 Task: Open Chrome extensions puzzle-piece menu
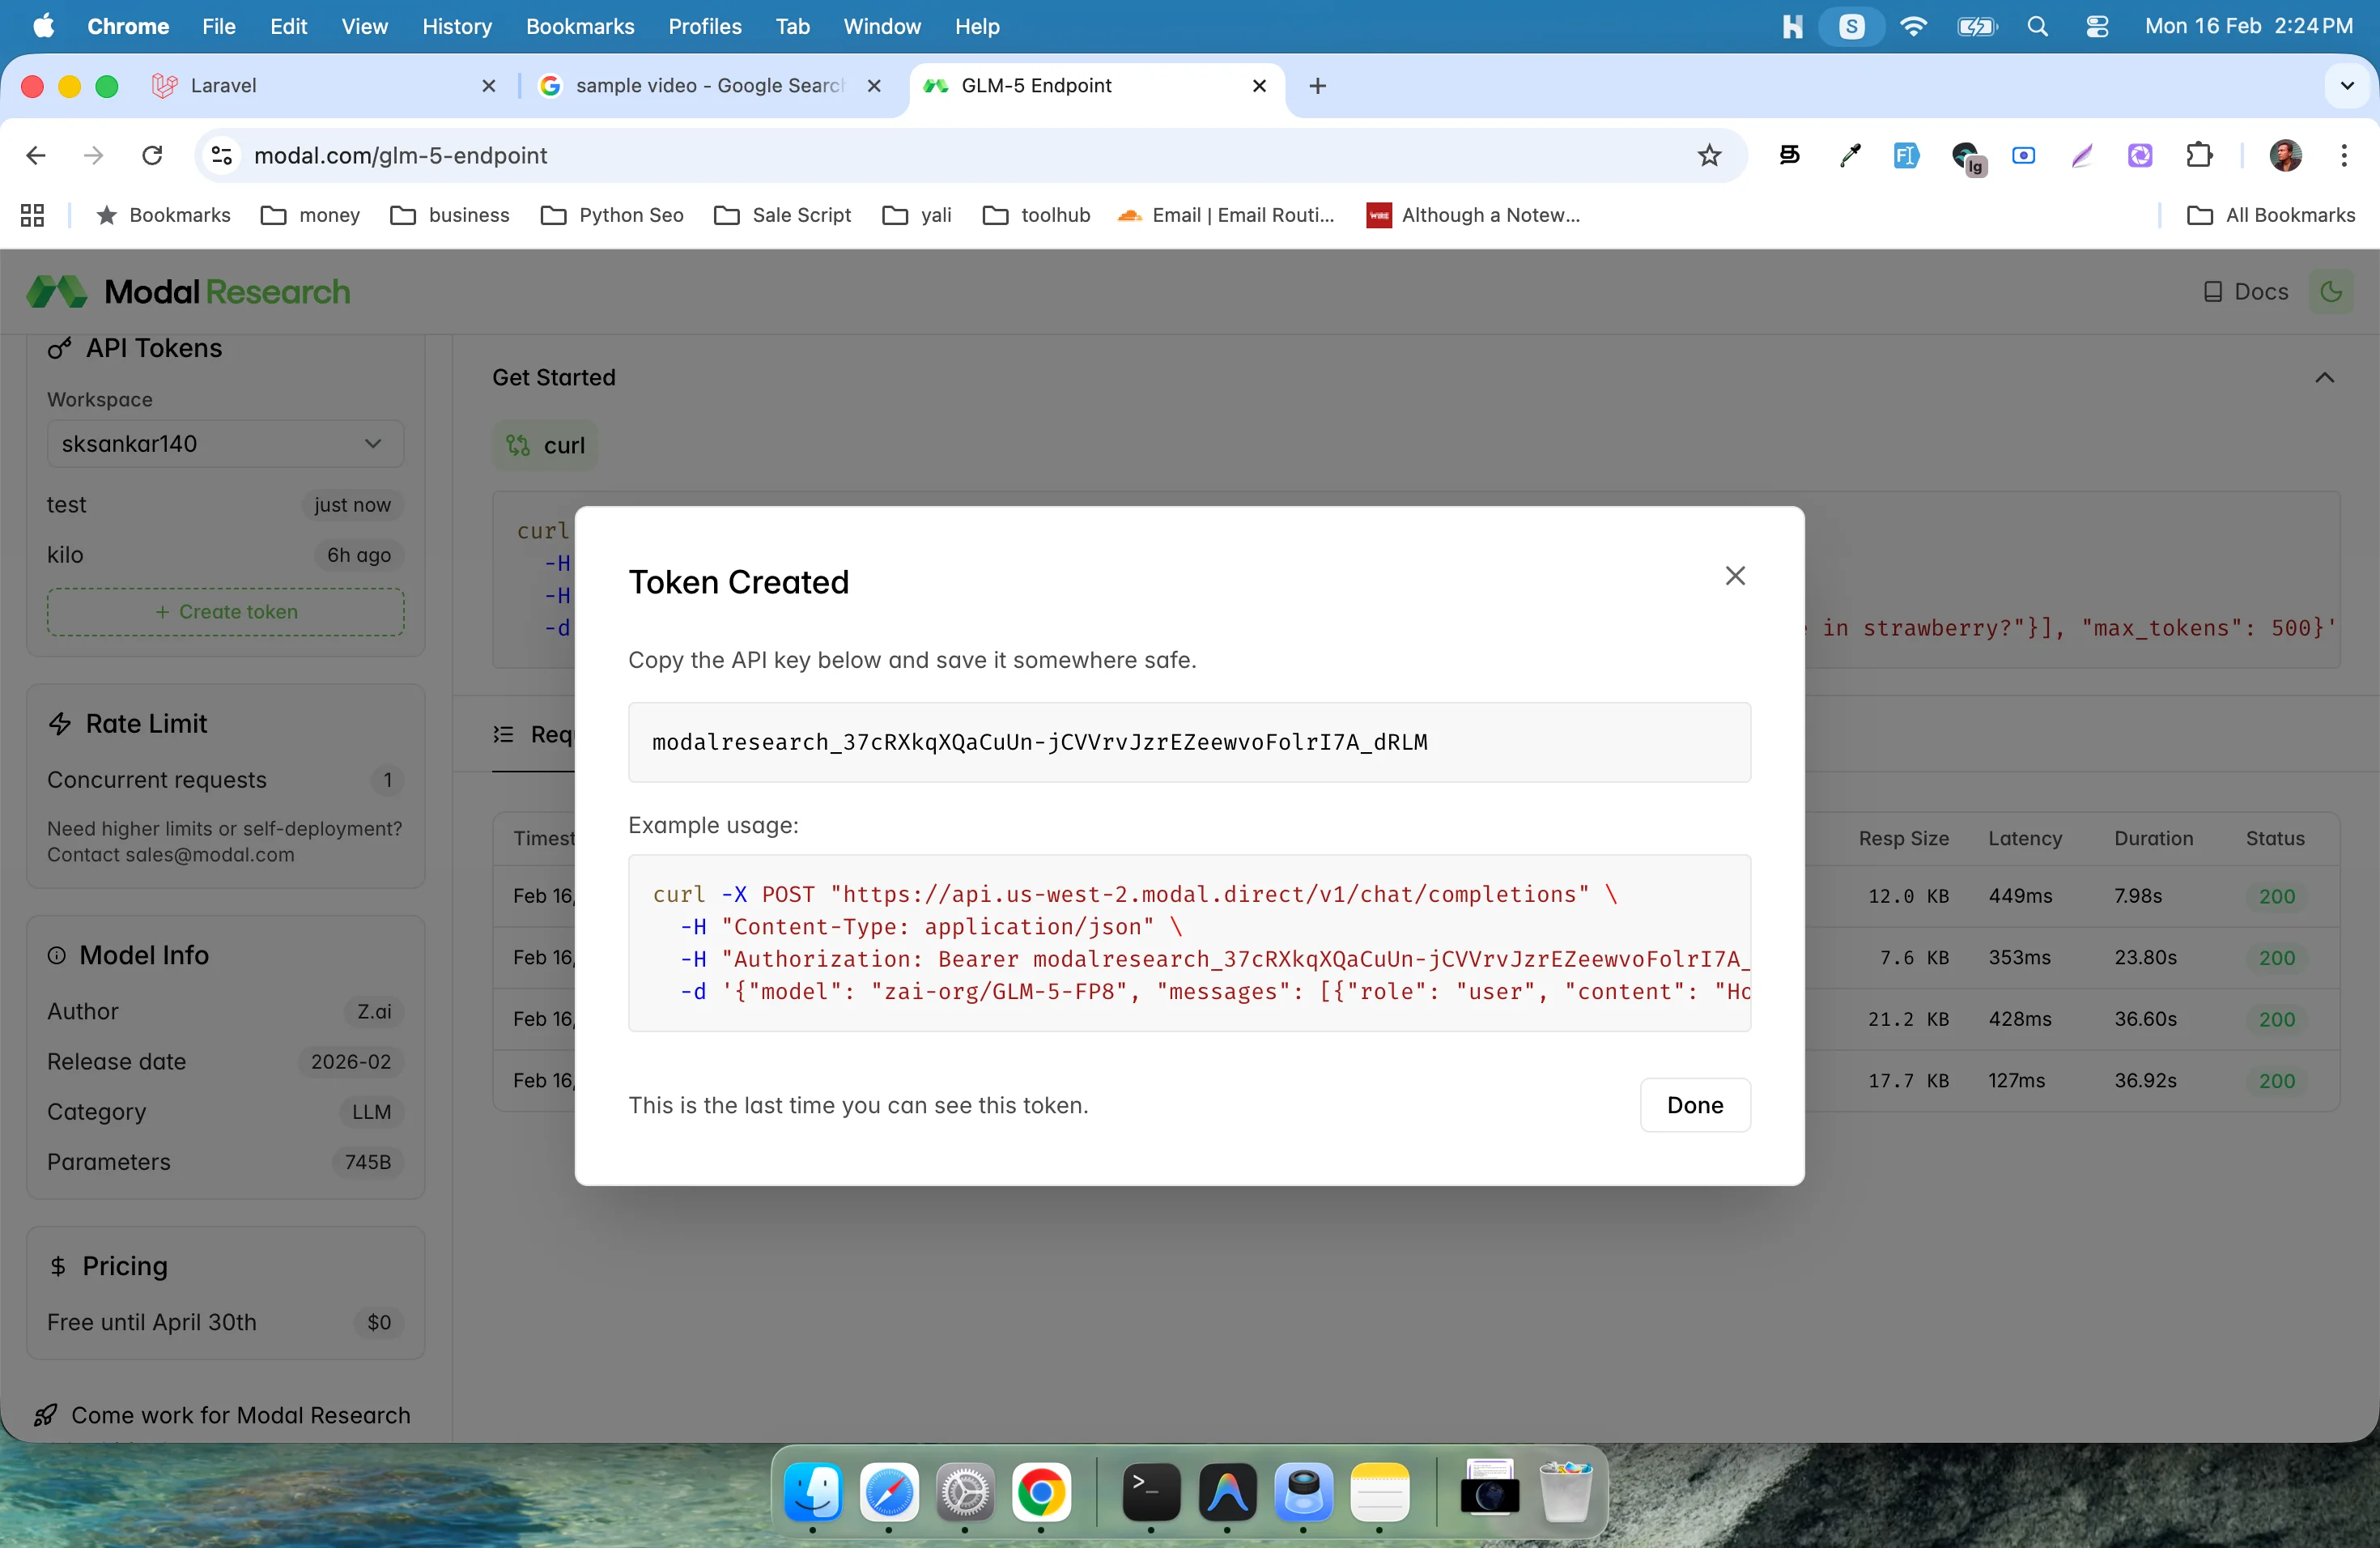click(2200, 155)
